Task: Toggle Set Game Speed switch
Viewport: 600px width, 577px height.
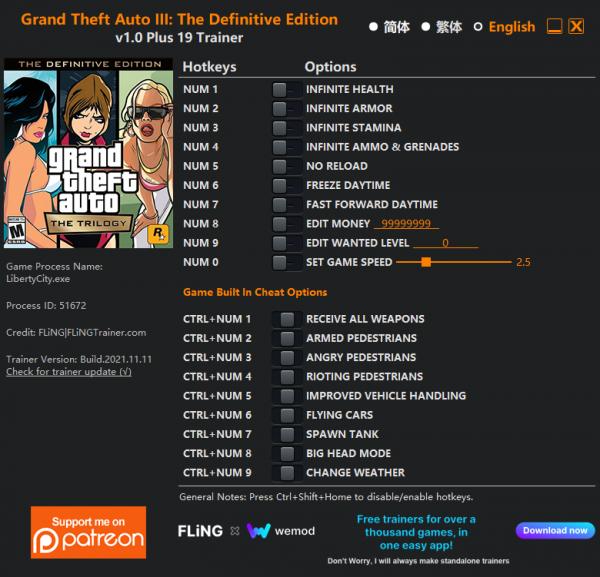Action: click(287, 262)
